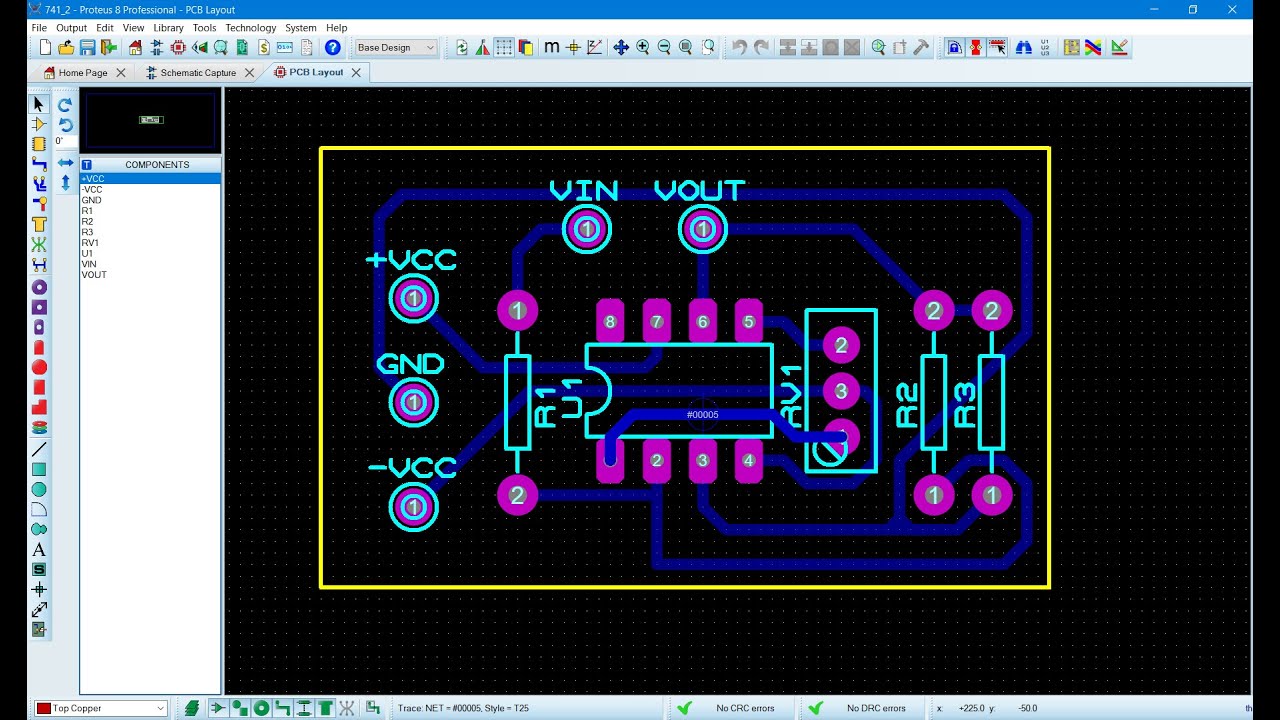
Task: Open Bill of Materials toolbar icon
Action: (x=263, y=47)
